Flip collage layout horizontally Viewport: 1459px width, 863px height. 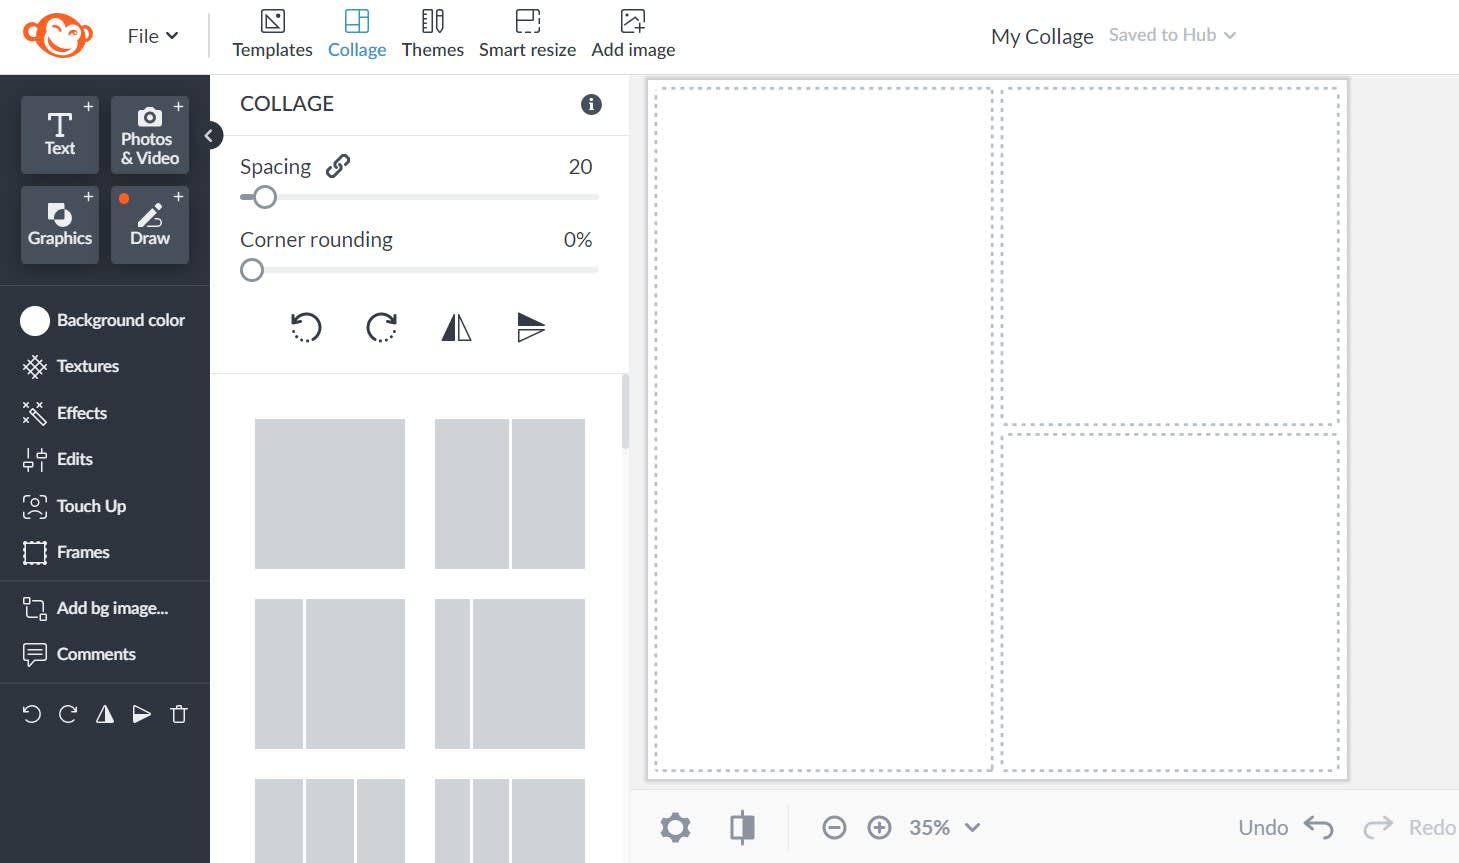point(456,327)
